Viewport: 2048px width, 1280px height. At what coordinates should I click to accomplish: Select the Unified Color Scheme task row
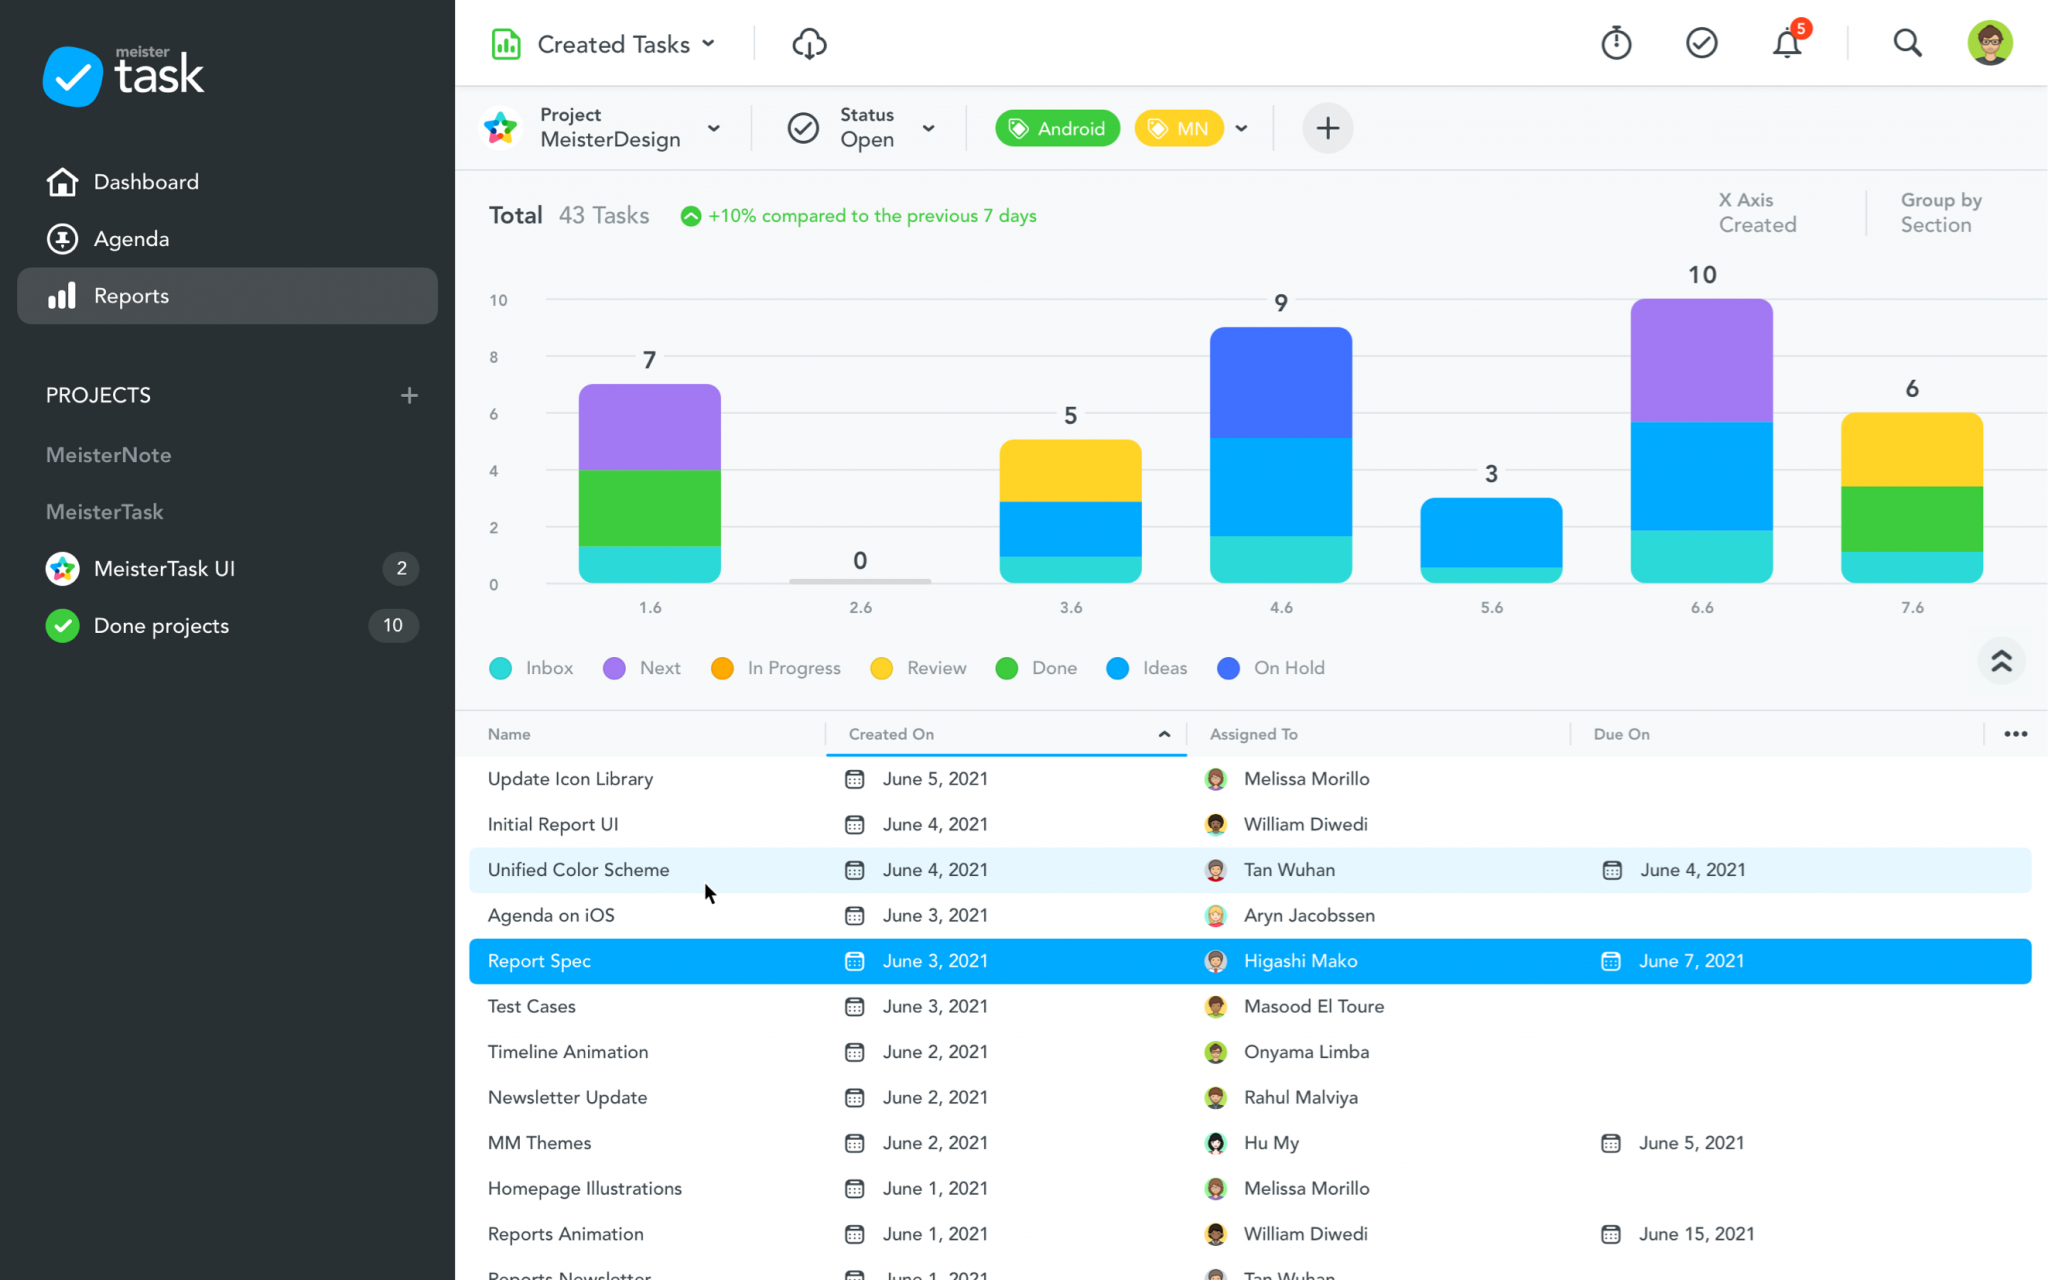(x=1250, y=870)
